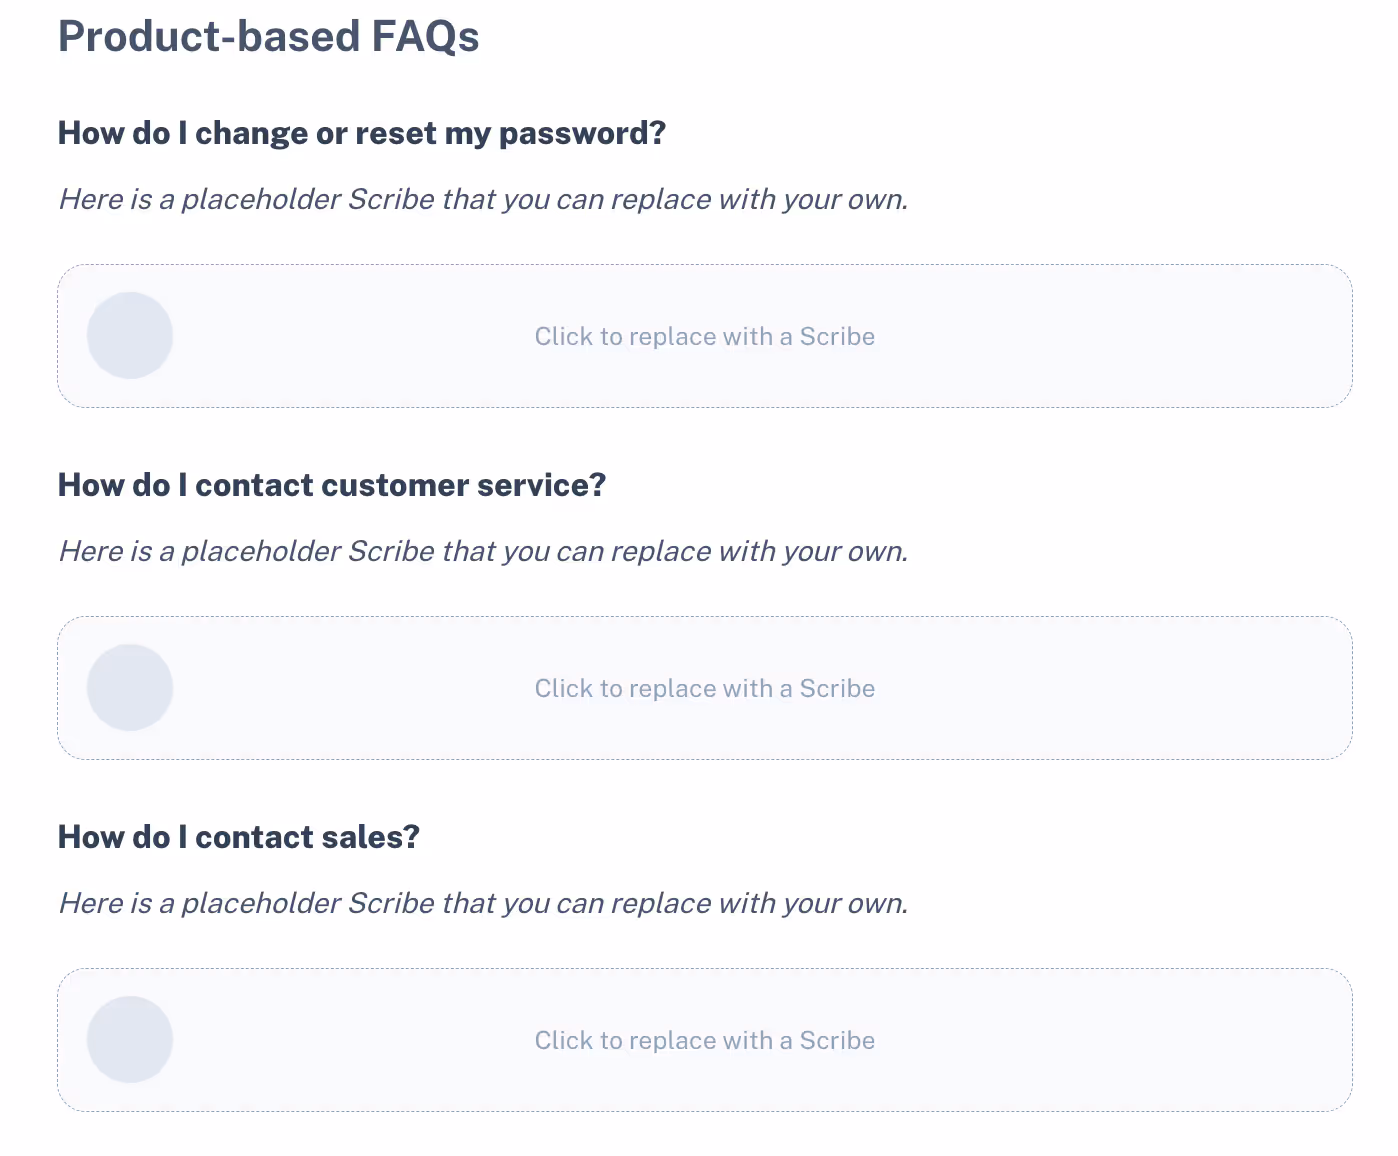Click the circle icon in password Scribe placeholder
The image size is (1398, 1156).
tap(130, 335)
